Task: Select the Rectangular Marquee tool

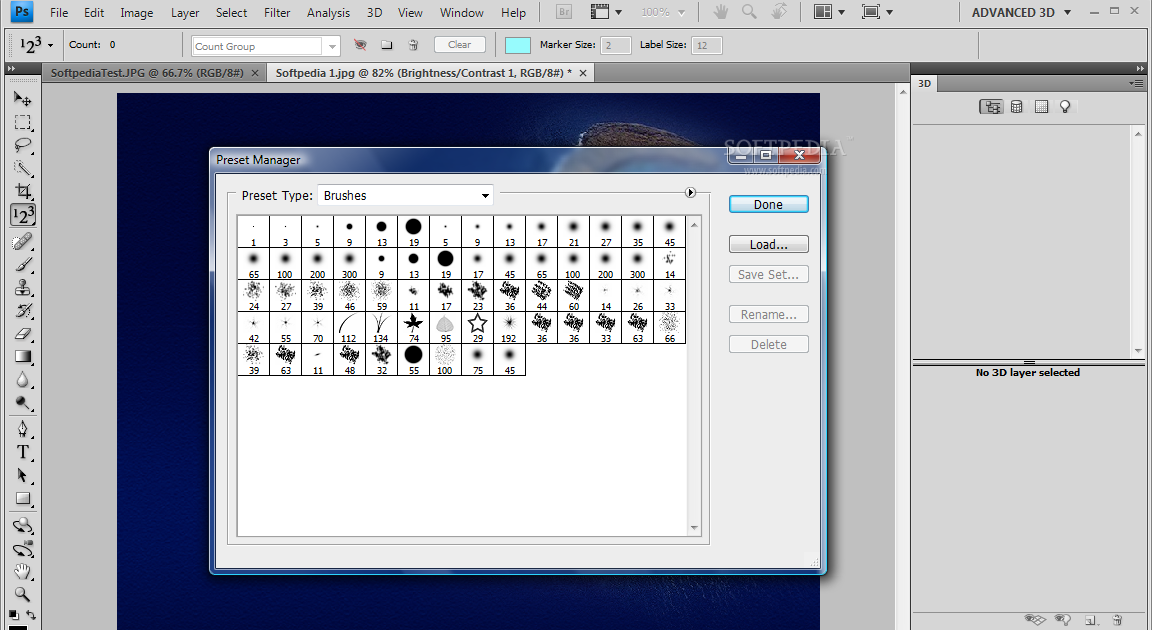Action: point(23,122)
